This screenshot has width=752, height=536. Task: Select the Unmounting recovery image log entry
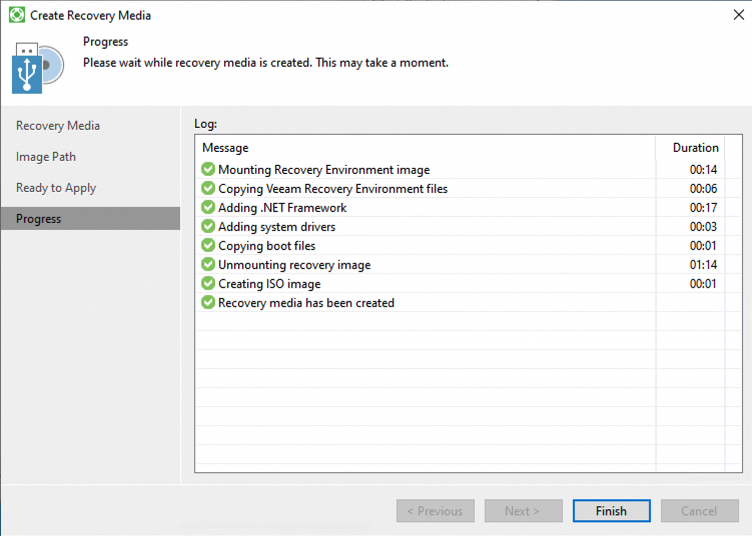[x=294, y=265]
